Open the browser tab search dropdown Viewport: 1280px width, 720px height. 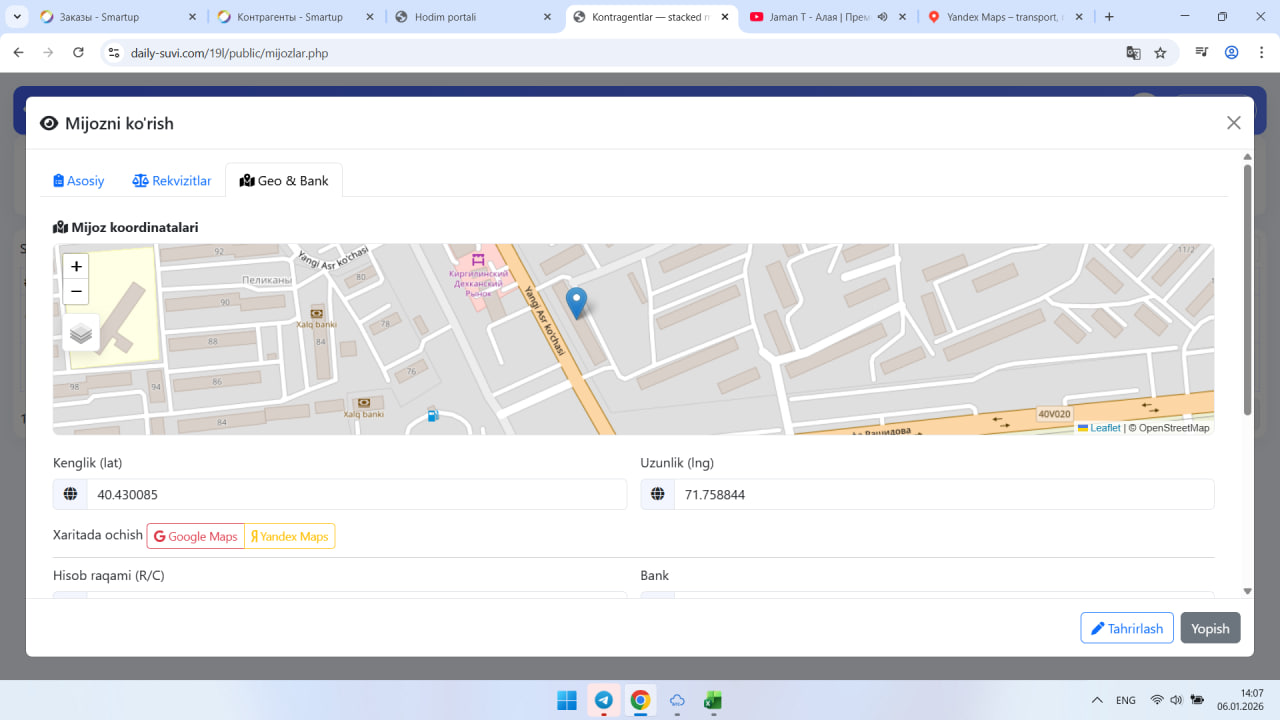[17, 17]
